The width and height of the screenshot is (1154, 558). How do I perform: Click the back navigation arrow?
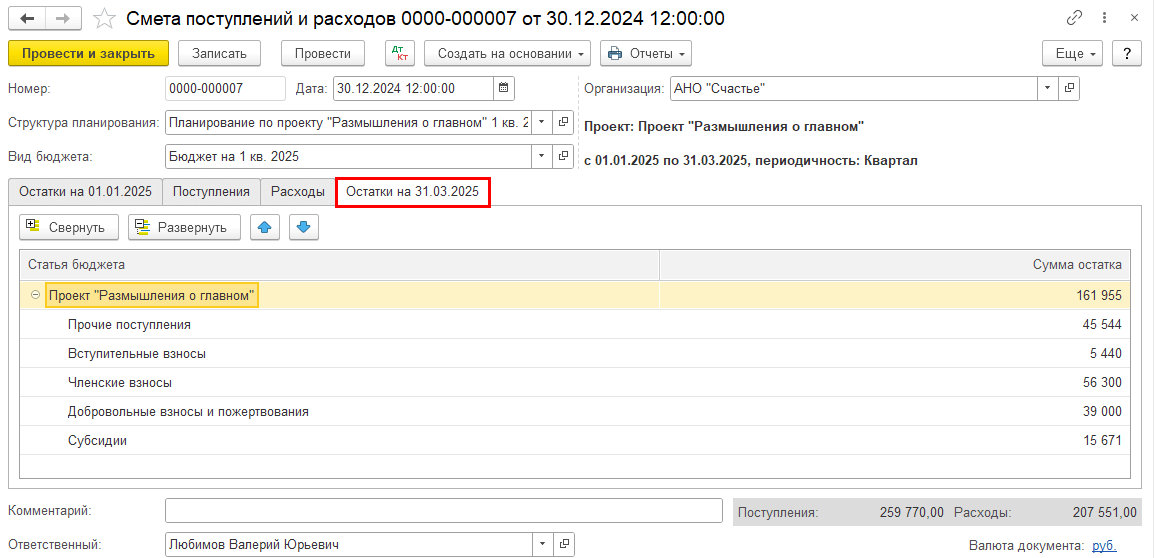[26, 18]
